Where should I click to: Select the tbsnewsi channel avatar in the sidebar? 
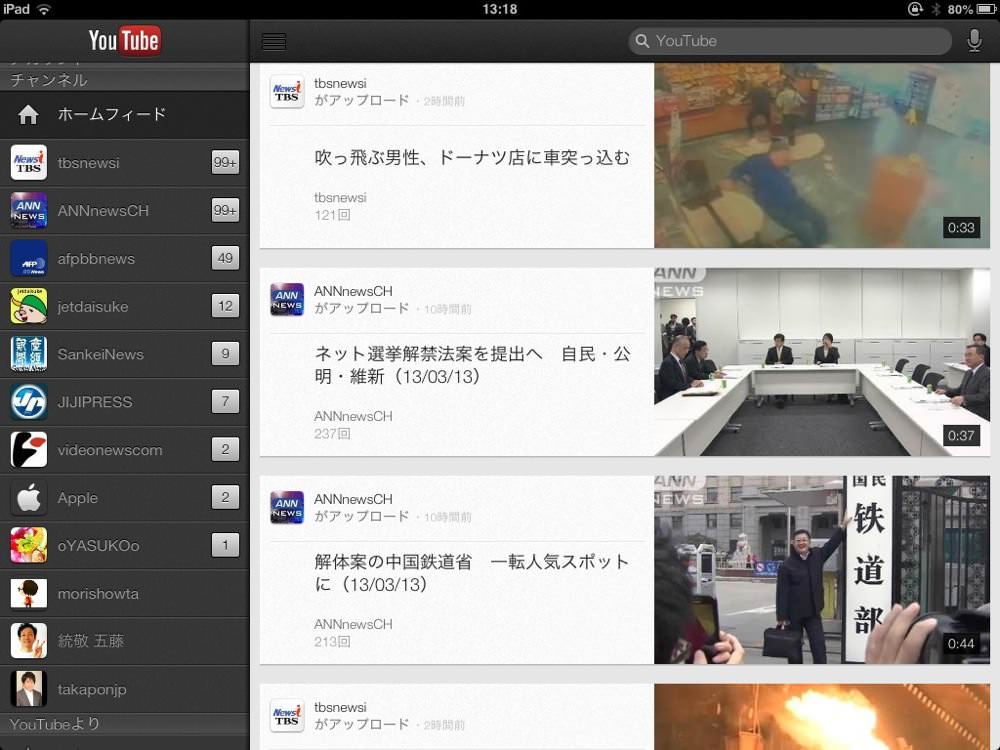pos(29,163)
